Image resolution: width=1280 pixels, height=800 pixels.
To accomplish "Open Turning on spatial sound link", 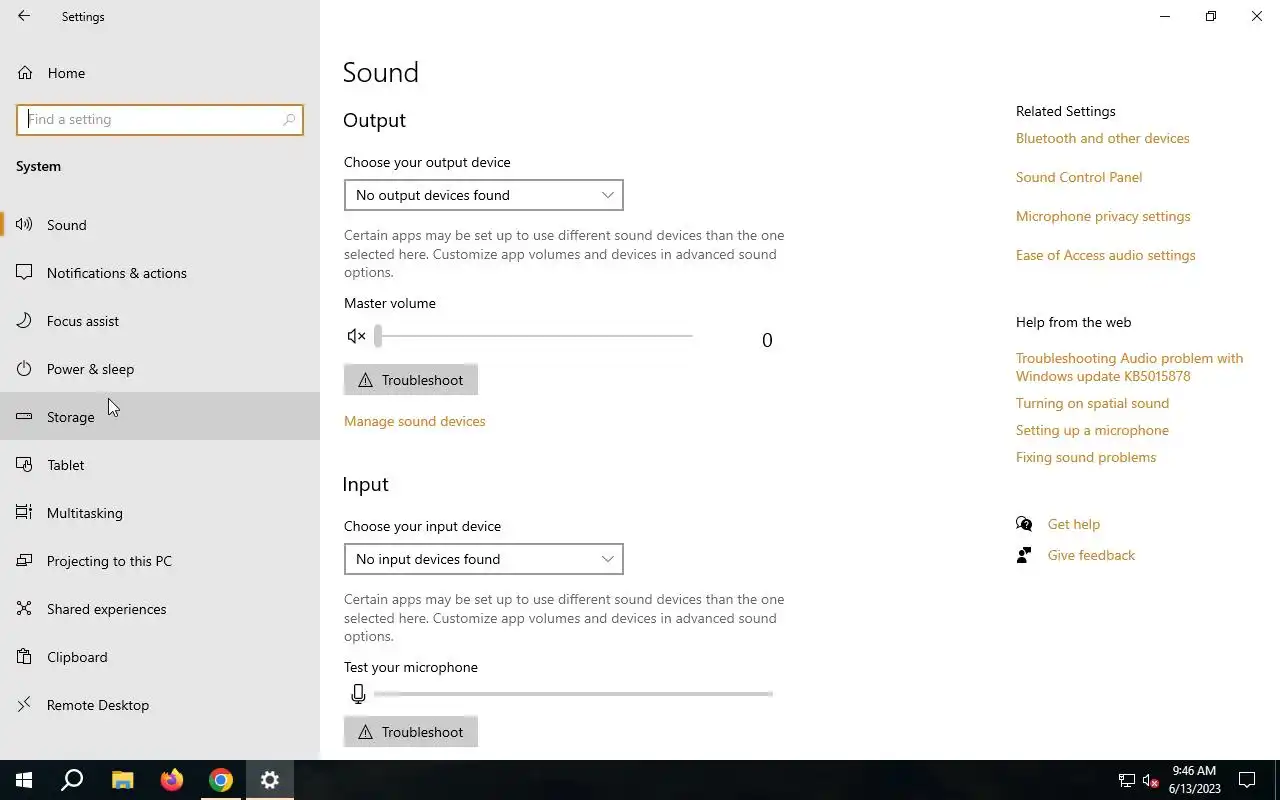I will (x=1092, y=403).
